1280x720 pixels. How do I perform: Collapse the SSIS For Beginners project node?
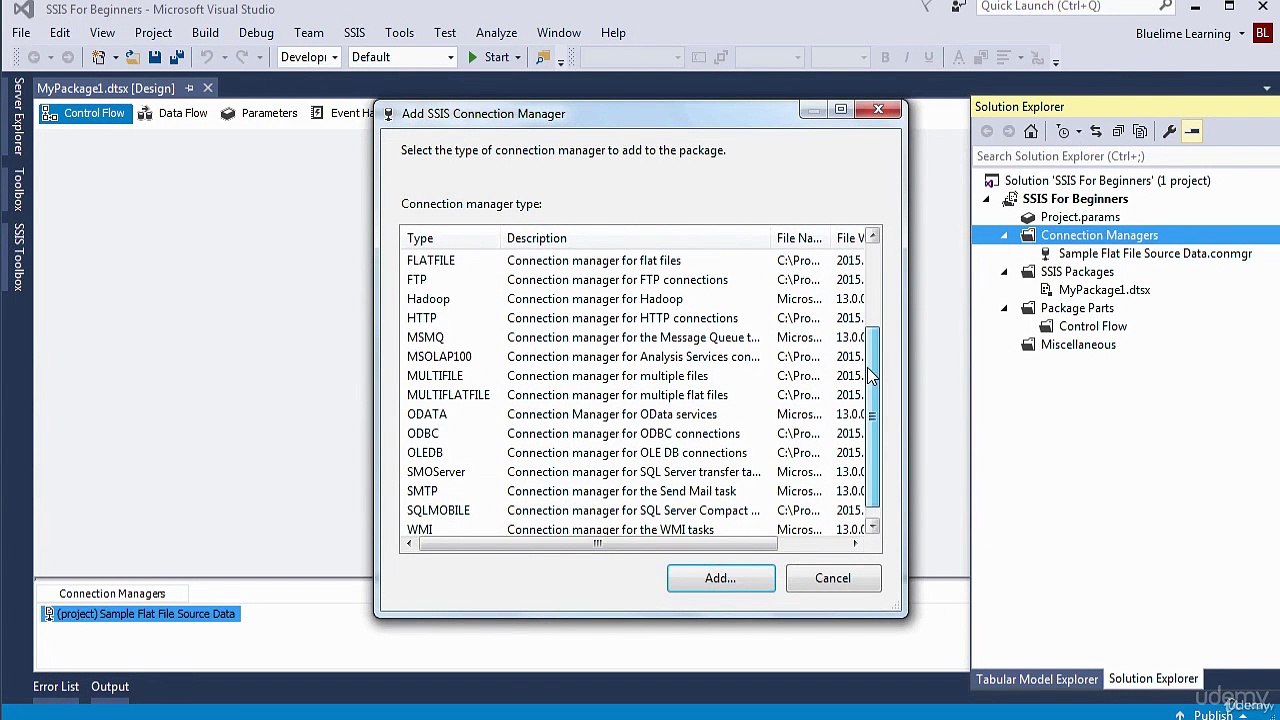(986, 199)
